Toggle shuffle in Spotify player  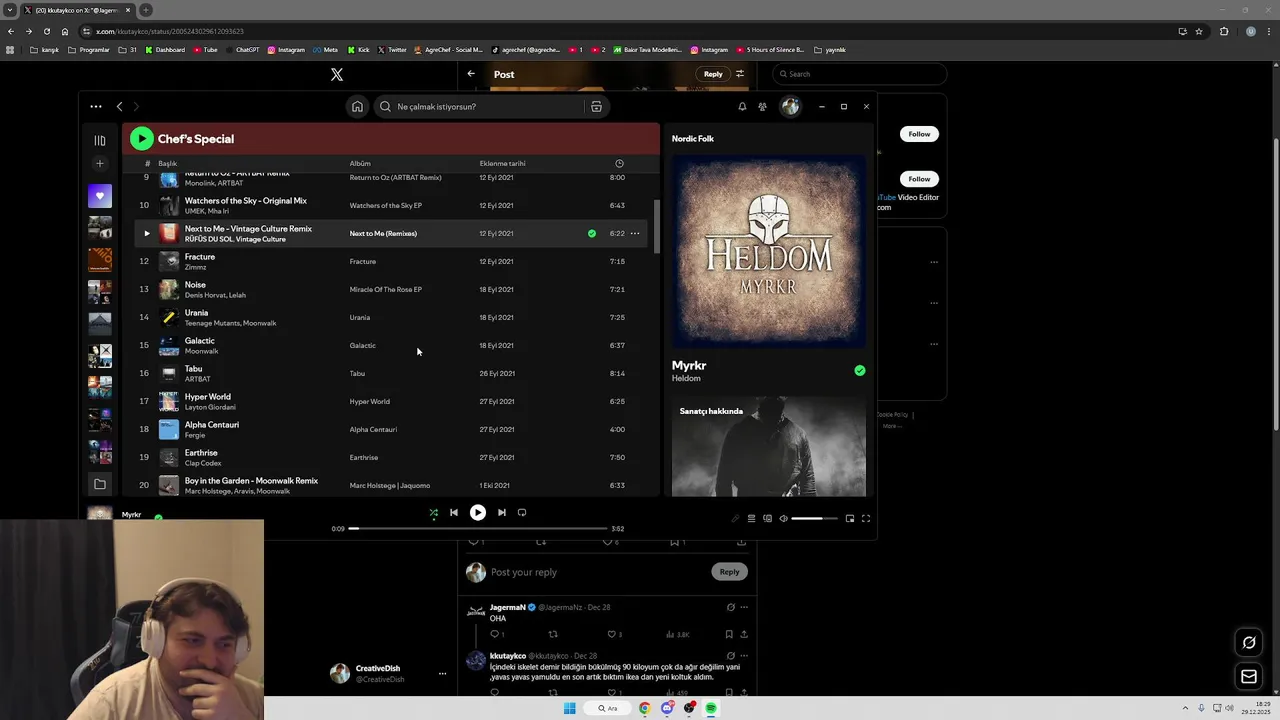pyautogui.click(x=433, y=512)
